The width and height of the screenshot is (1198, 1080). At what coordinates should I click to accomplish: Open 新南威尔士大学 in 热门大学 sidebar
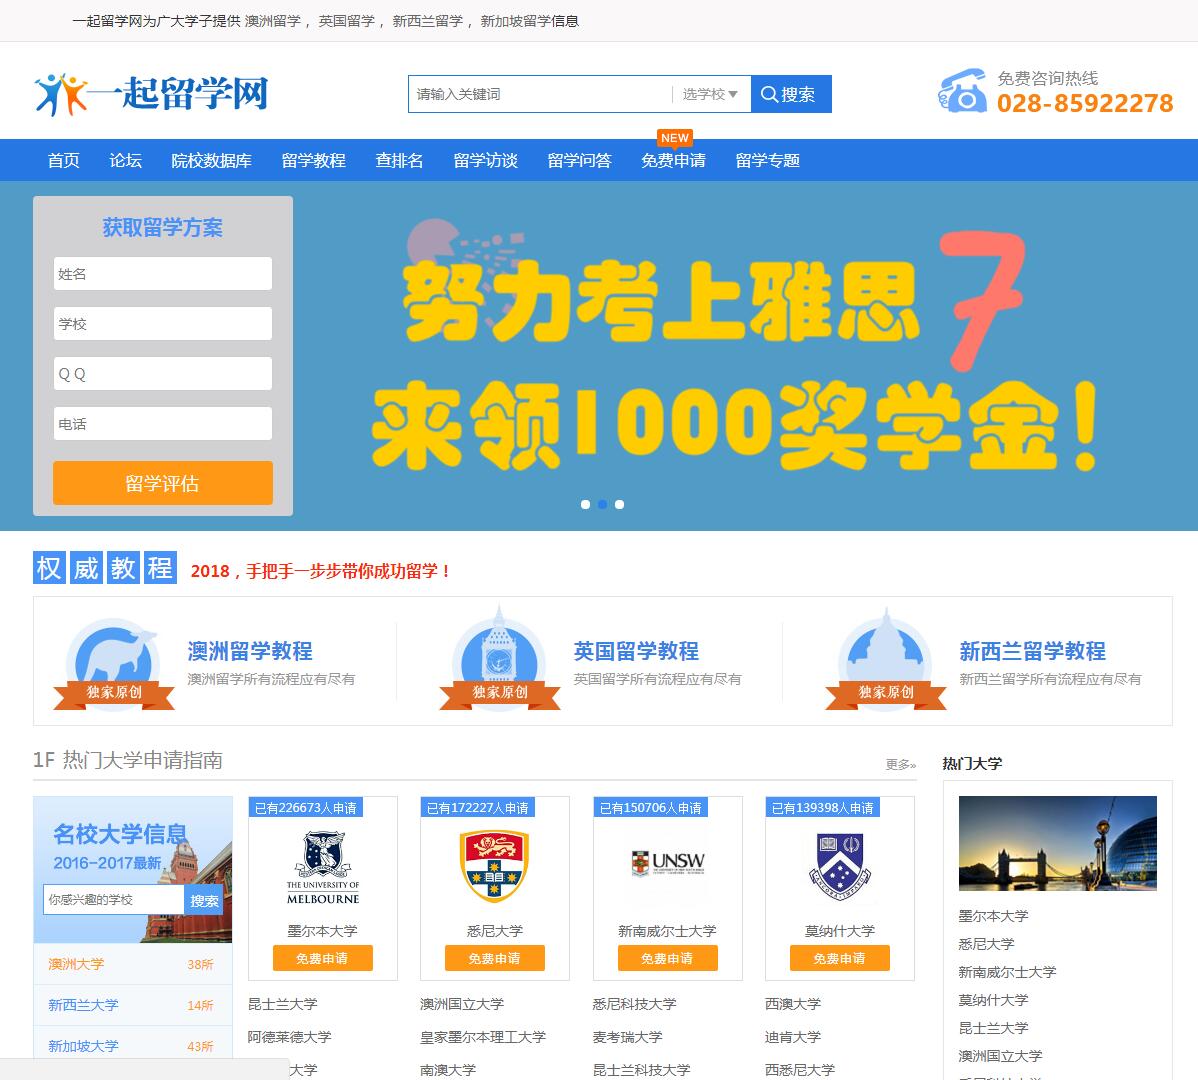click(1007, 972)
